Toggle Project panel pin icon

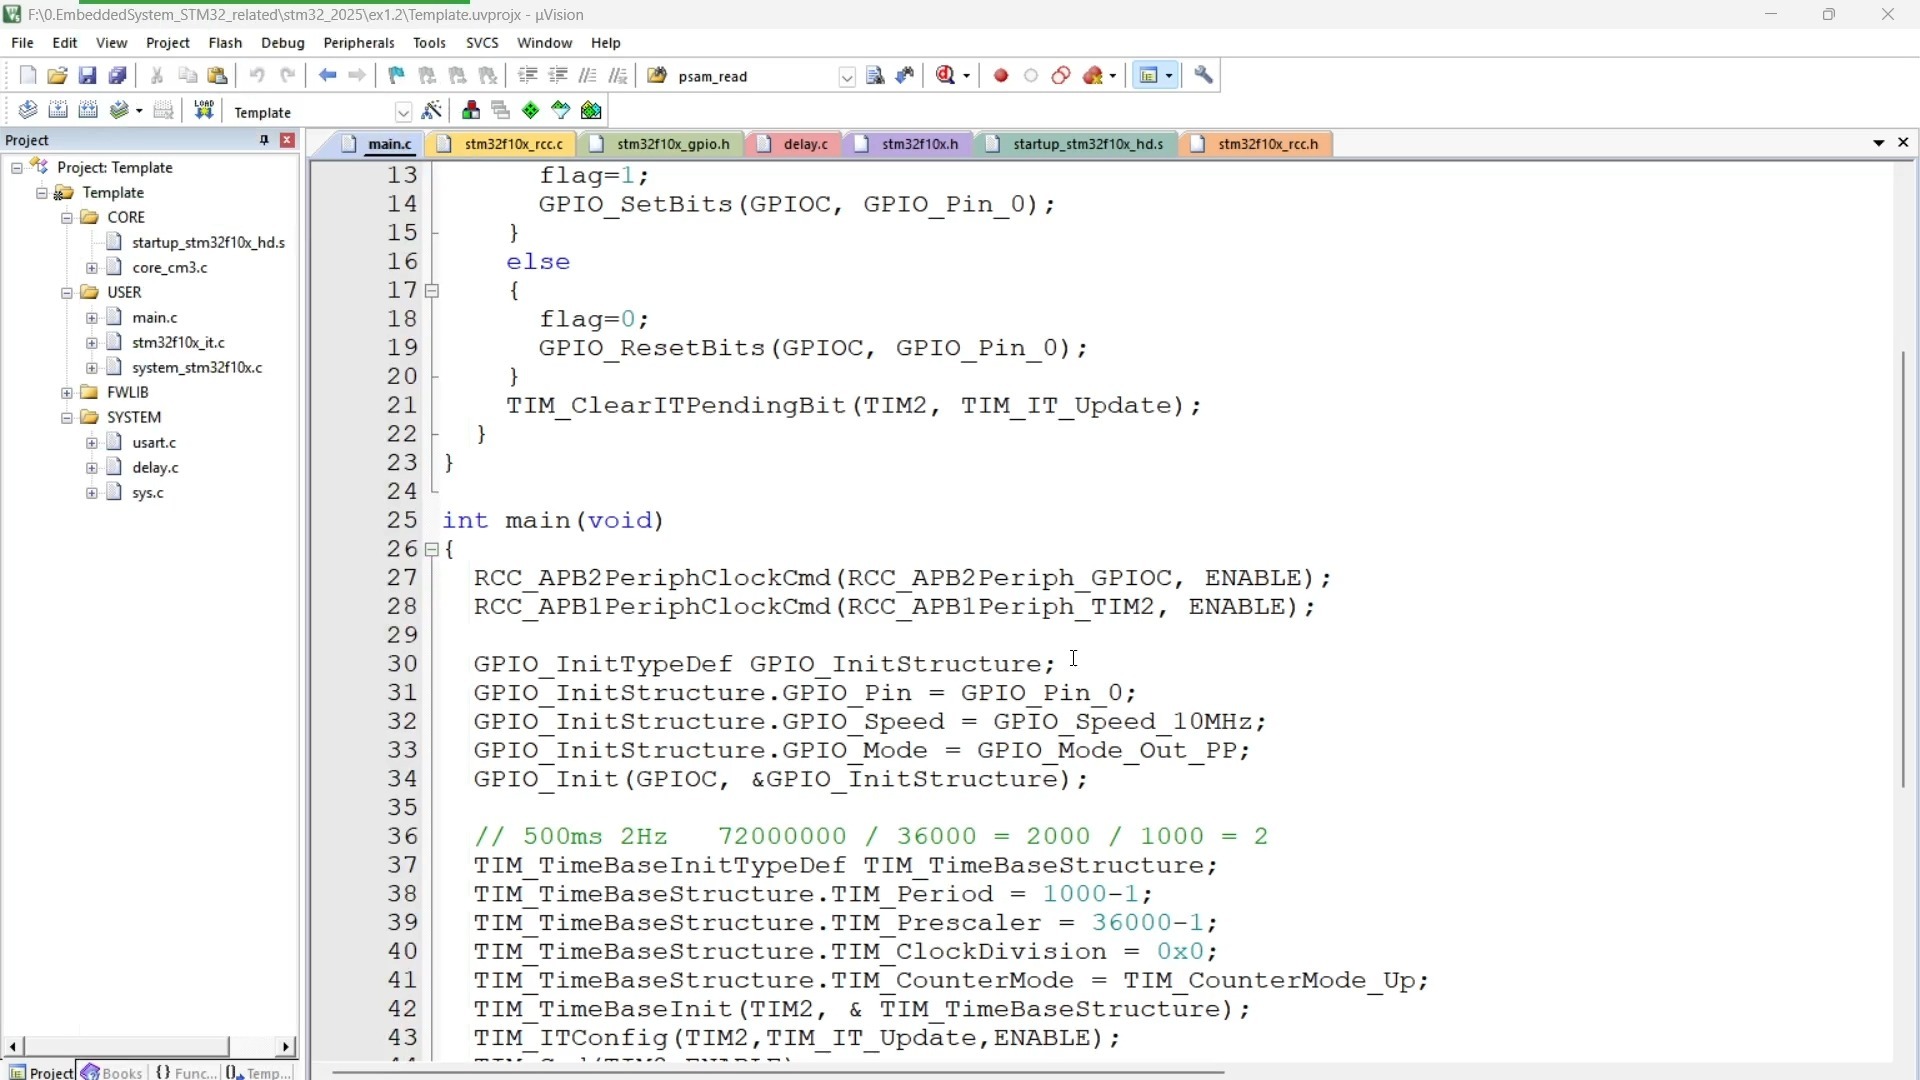(264, 140)
